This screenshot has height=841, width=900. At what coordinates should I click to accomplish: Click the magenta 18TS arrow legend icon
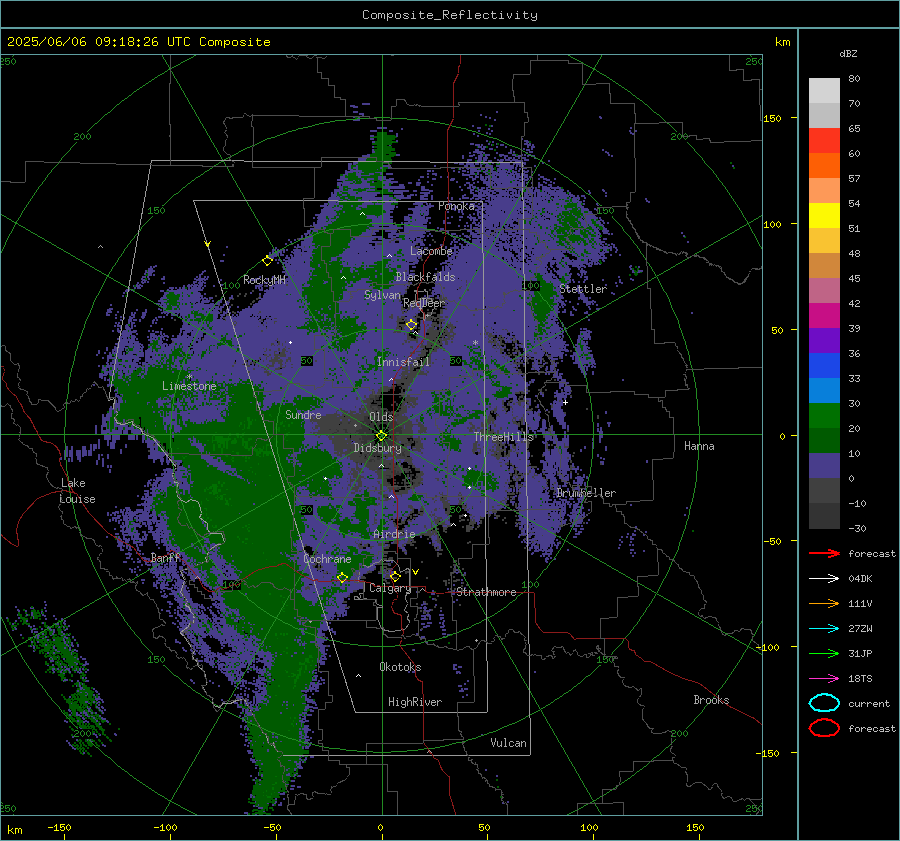(824, 679)
